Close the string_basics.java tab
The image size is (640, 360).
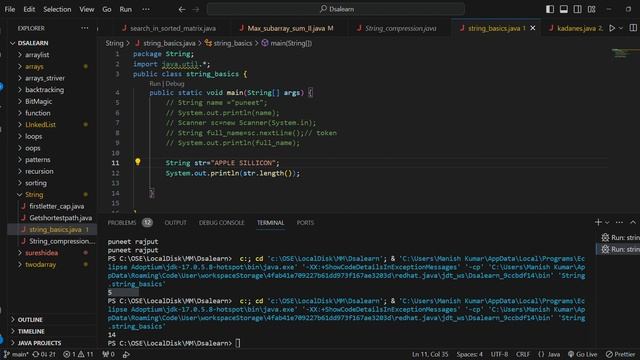(533, 28)
